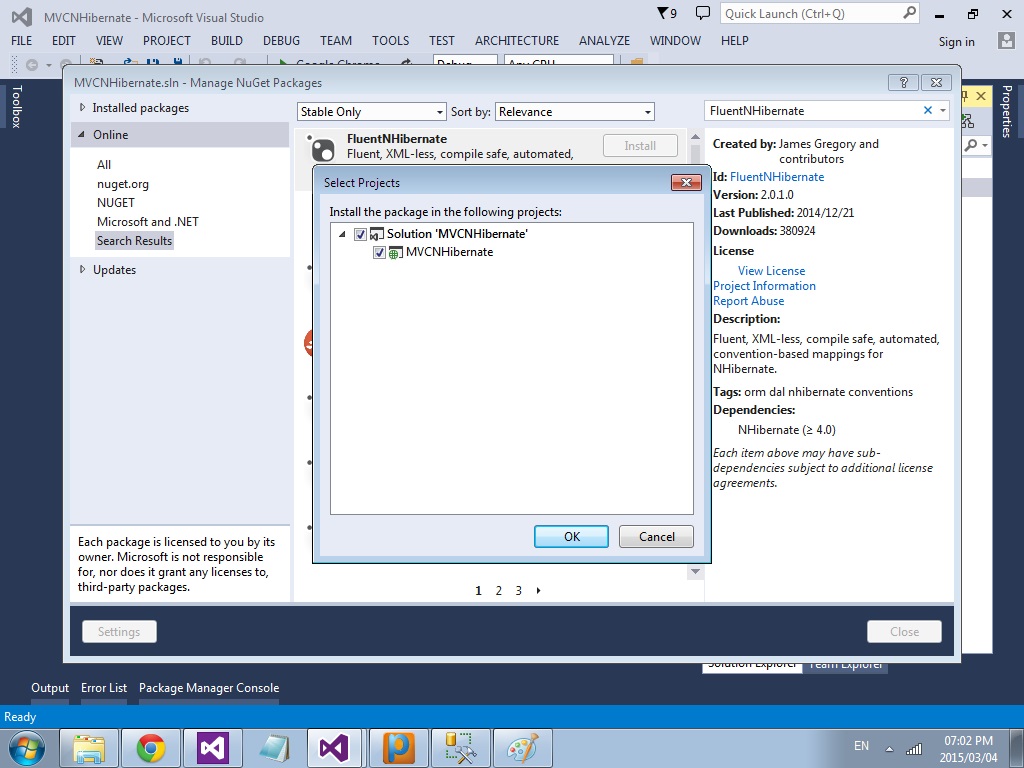
Task: Open the TOOLS menu
Action: (391, 40)
